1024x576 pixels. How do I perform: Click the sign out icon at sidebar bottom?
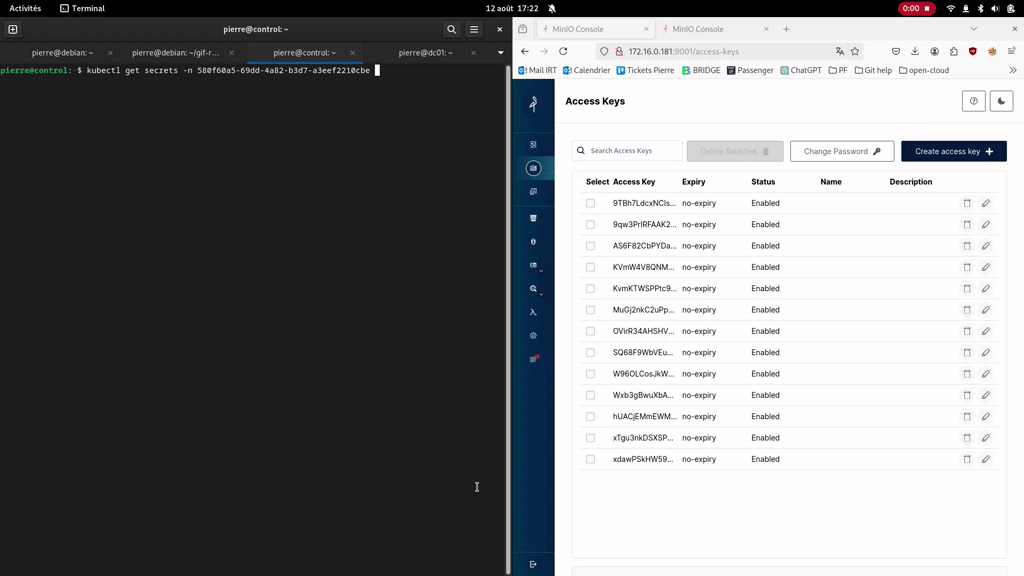click(533, 564)
